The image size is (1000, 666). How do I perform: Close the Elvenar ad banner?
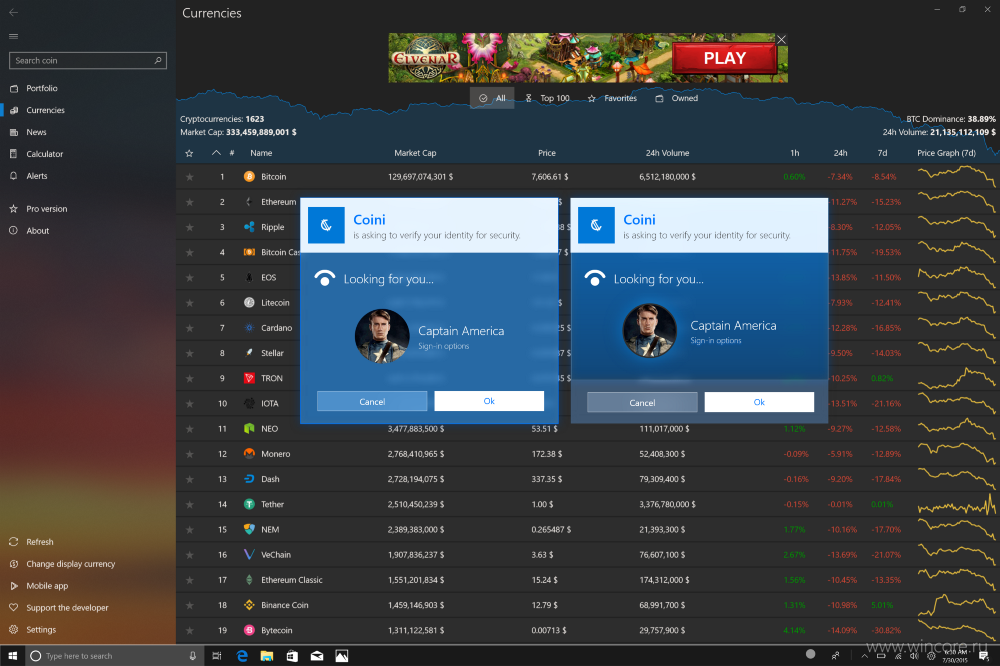[781, 40]
